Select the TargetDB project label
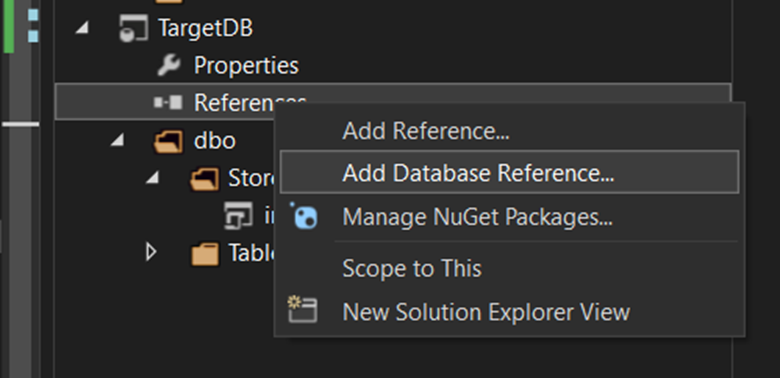The width and height of the screenshot is (780, 378). pyautogui.click(x=205, y=27)
